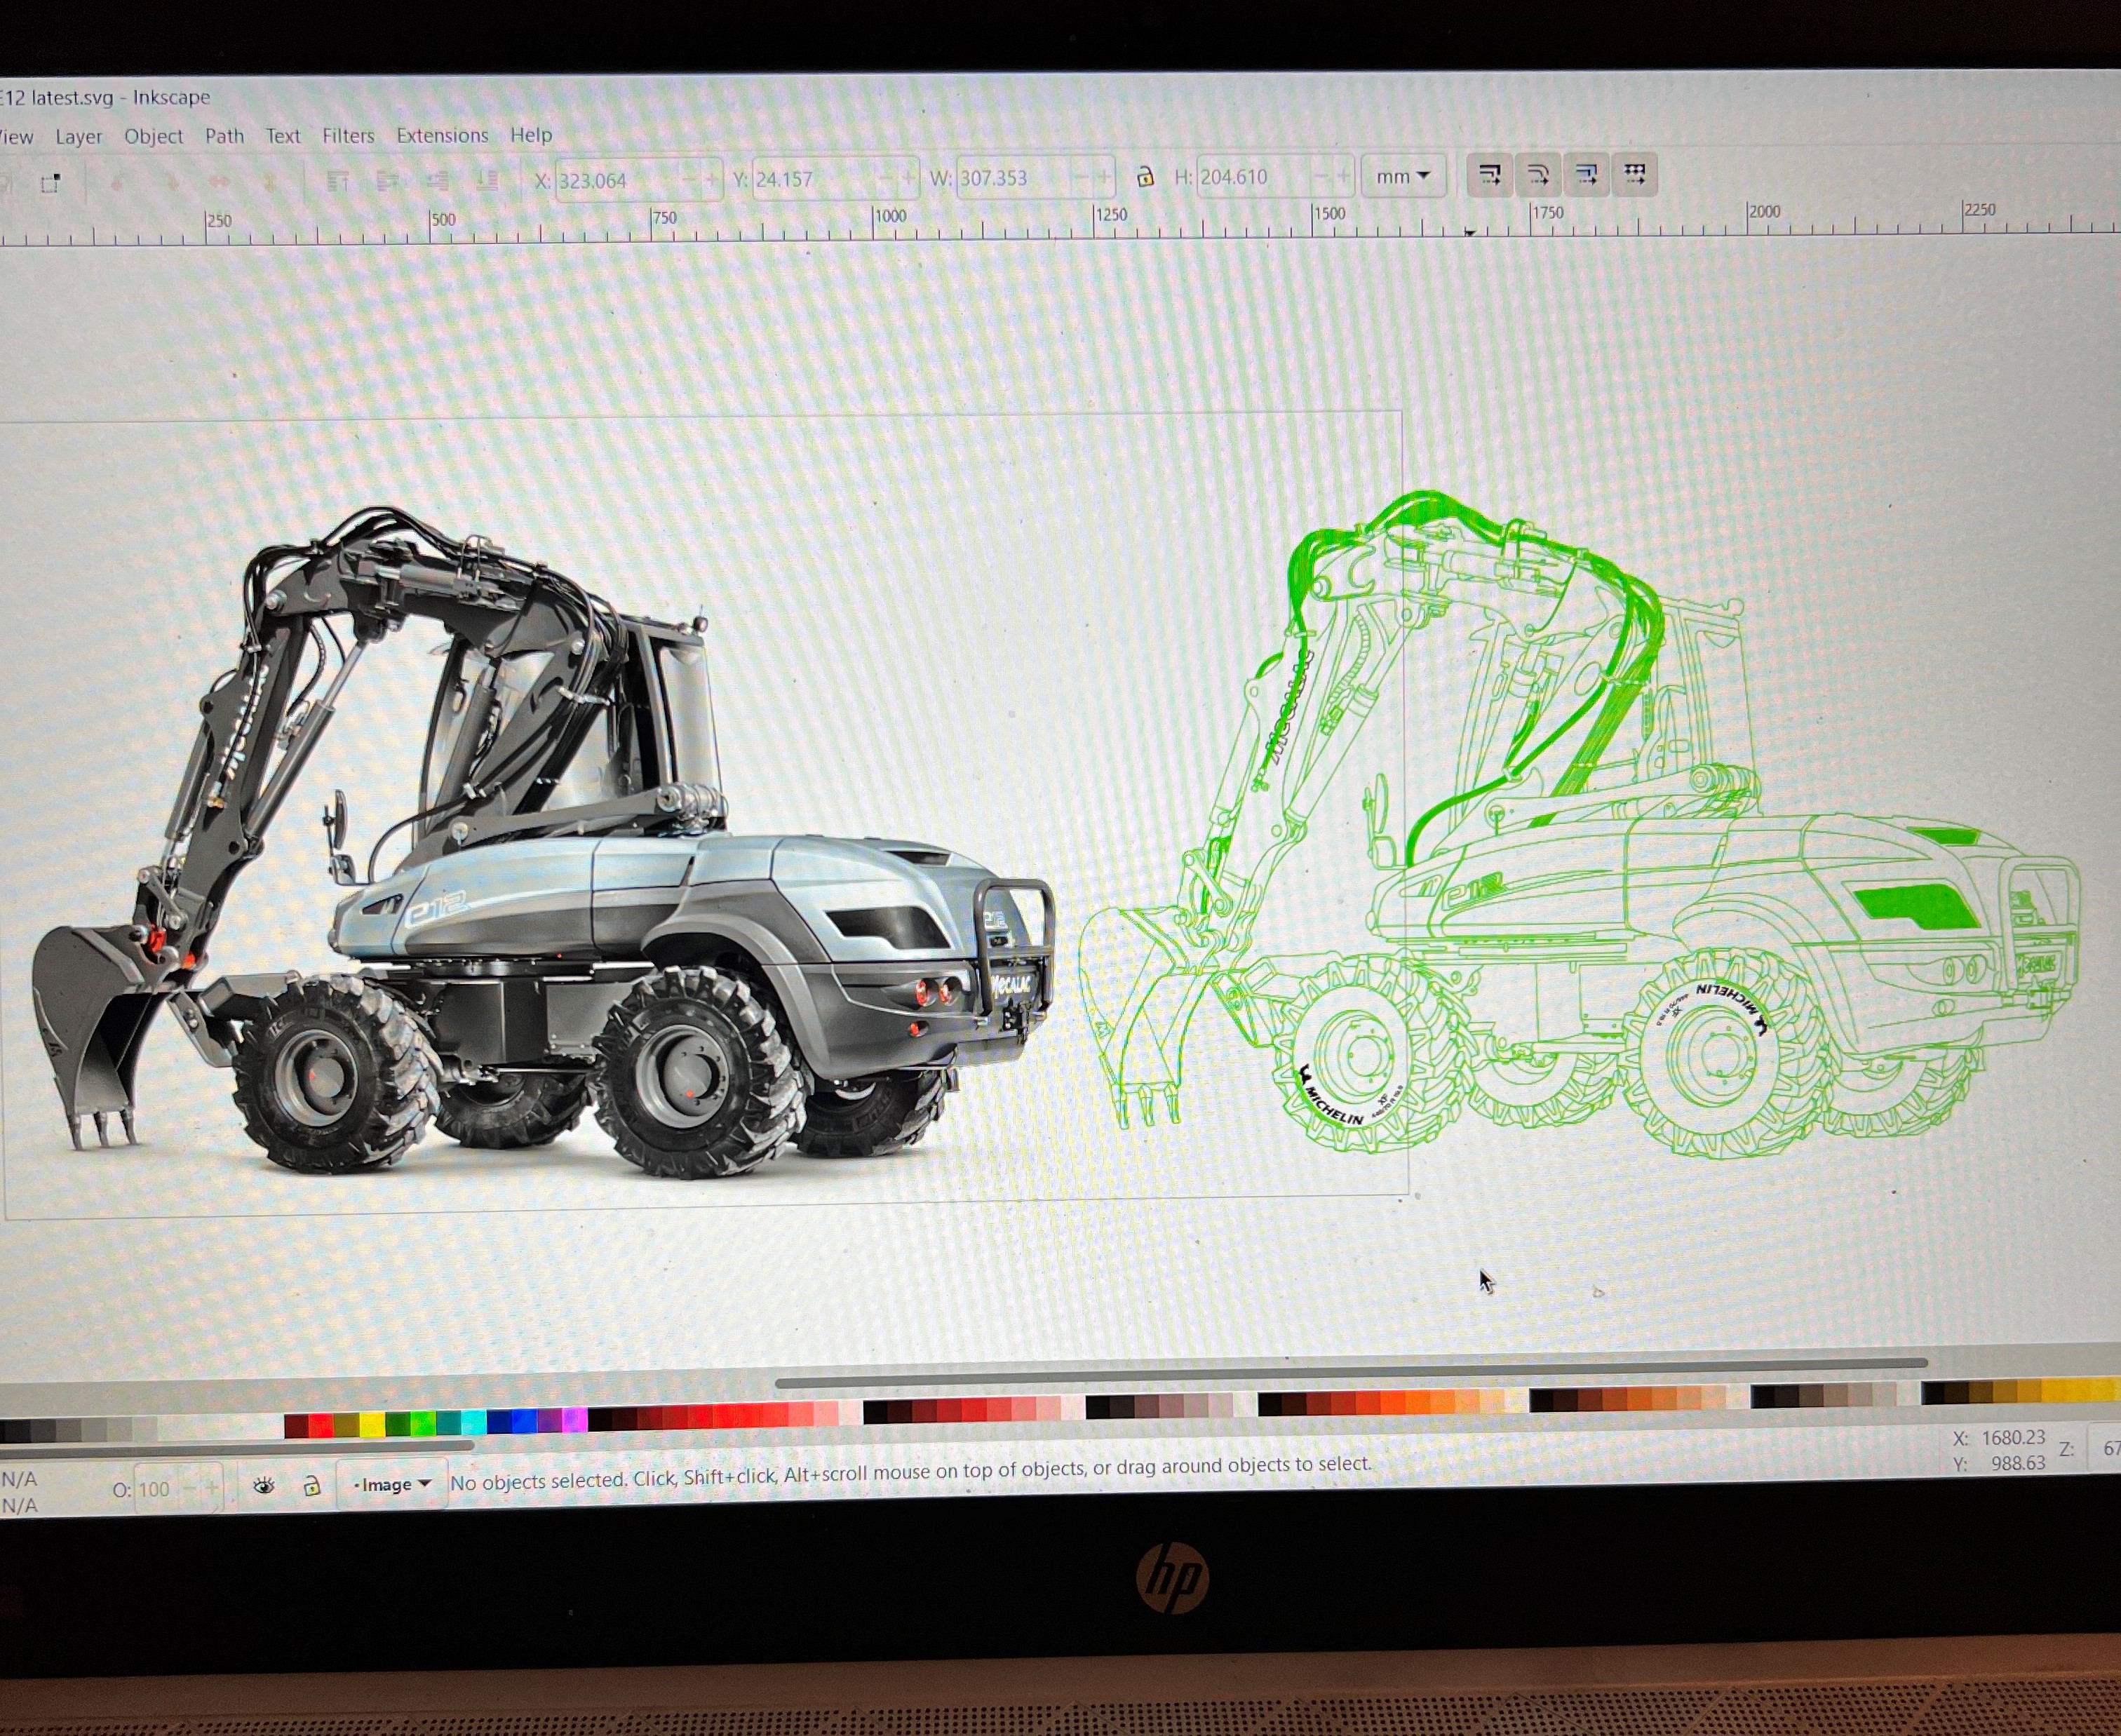Increase H height with plus stepper

point(1343,177)
